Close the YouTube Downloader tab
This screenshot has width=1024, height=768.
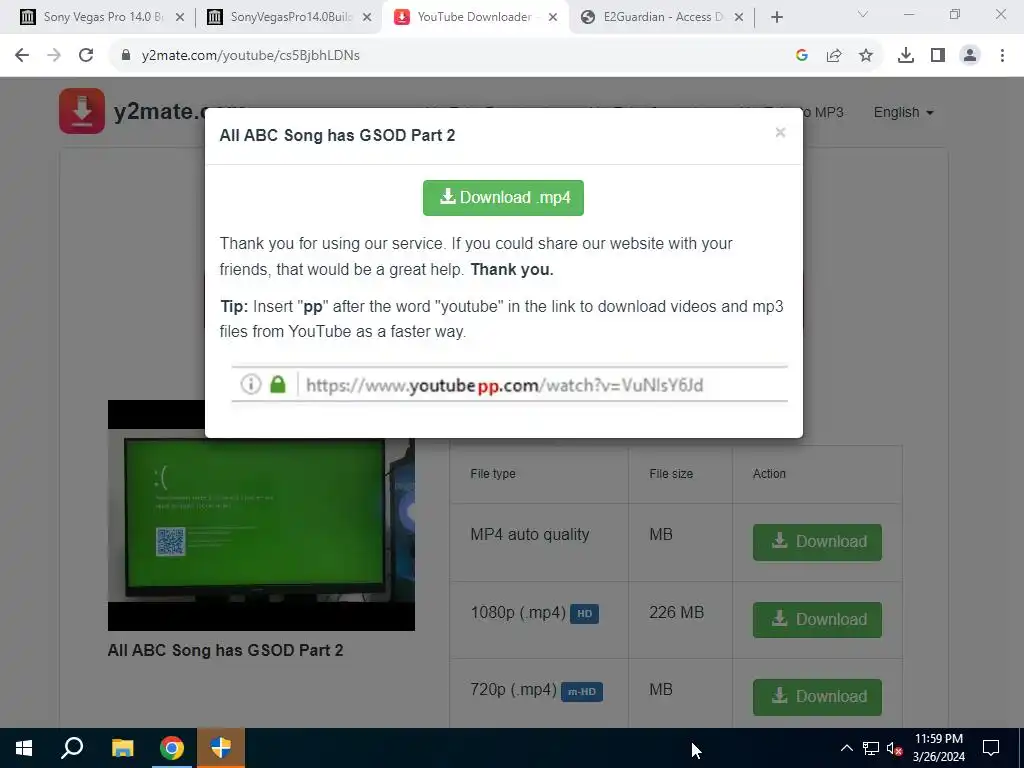click(x=553, y=18)
